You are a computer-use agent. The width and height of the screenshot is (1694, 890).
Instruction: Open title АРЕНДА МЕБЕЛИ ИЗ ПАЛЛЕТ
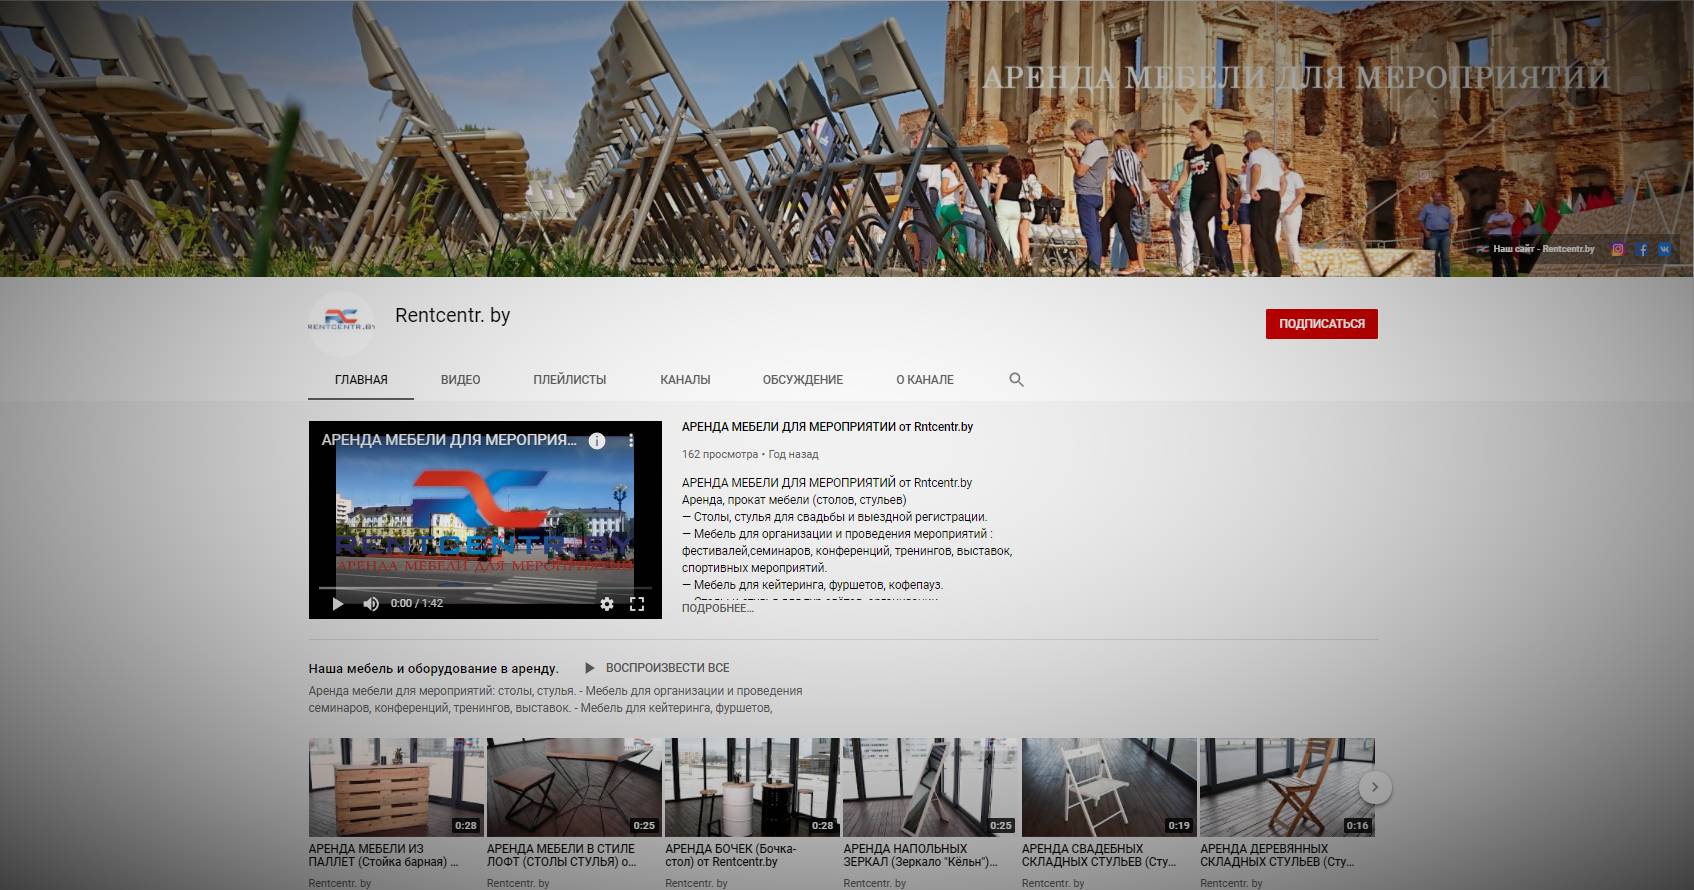(x=384, y=855)
